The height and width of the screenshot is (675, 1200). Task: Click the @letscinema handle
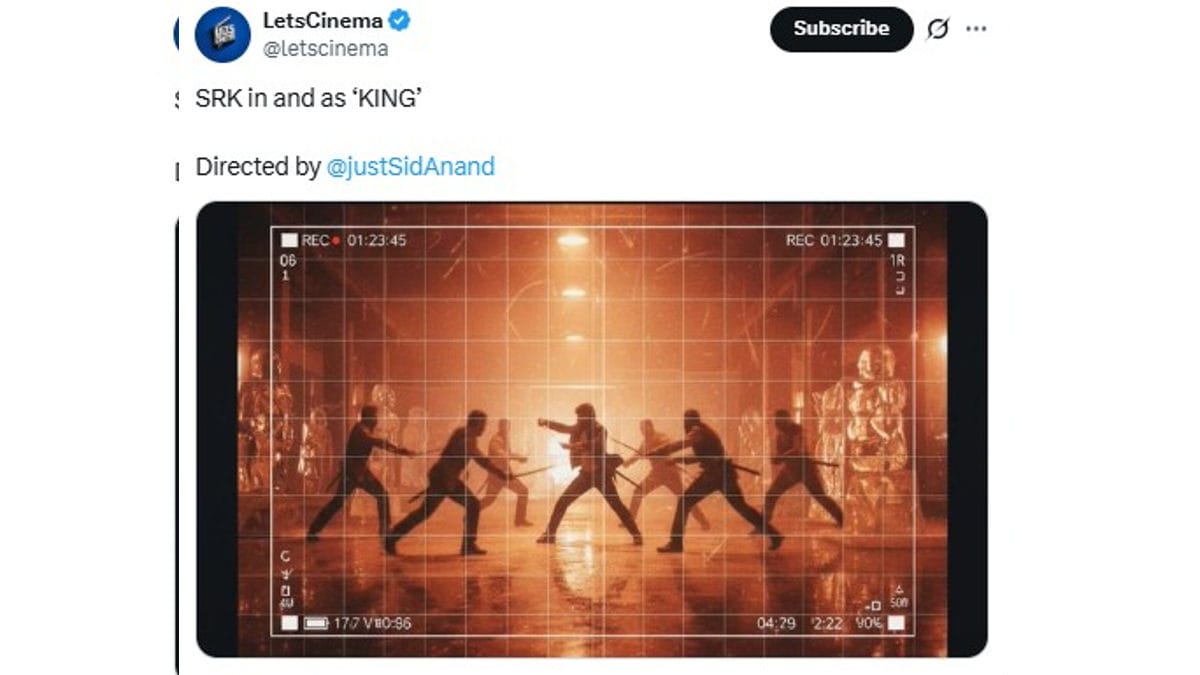325,48
